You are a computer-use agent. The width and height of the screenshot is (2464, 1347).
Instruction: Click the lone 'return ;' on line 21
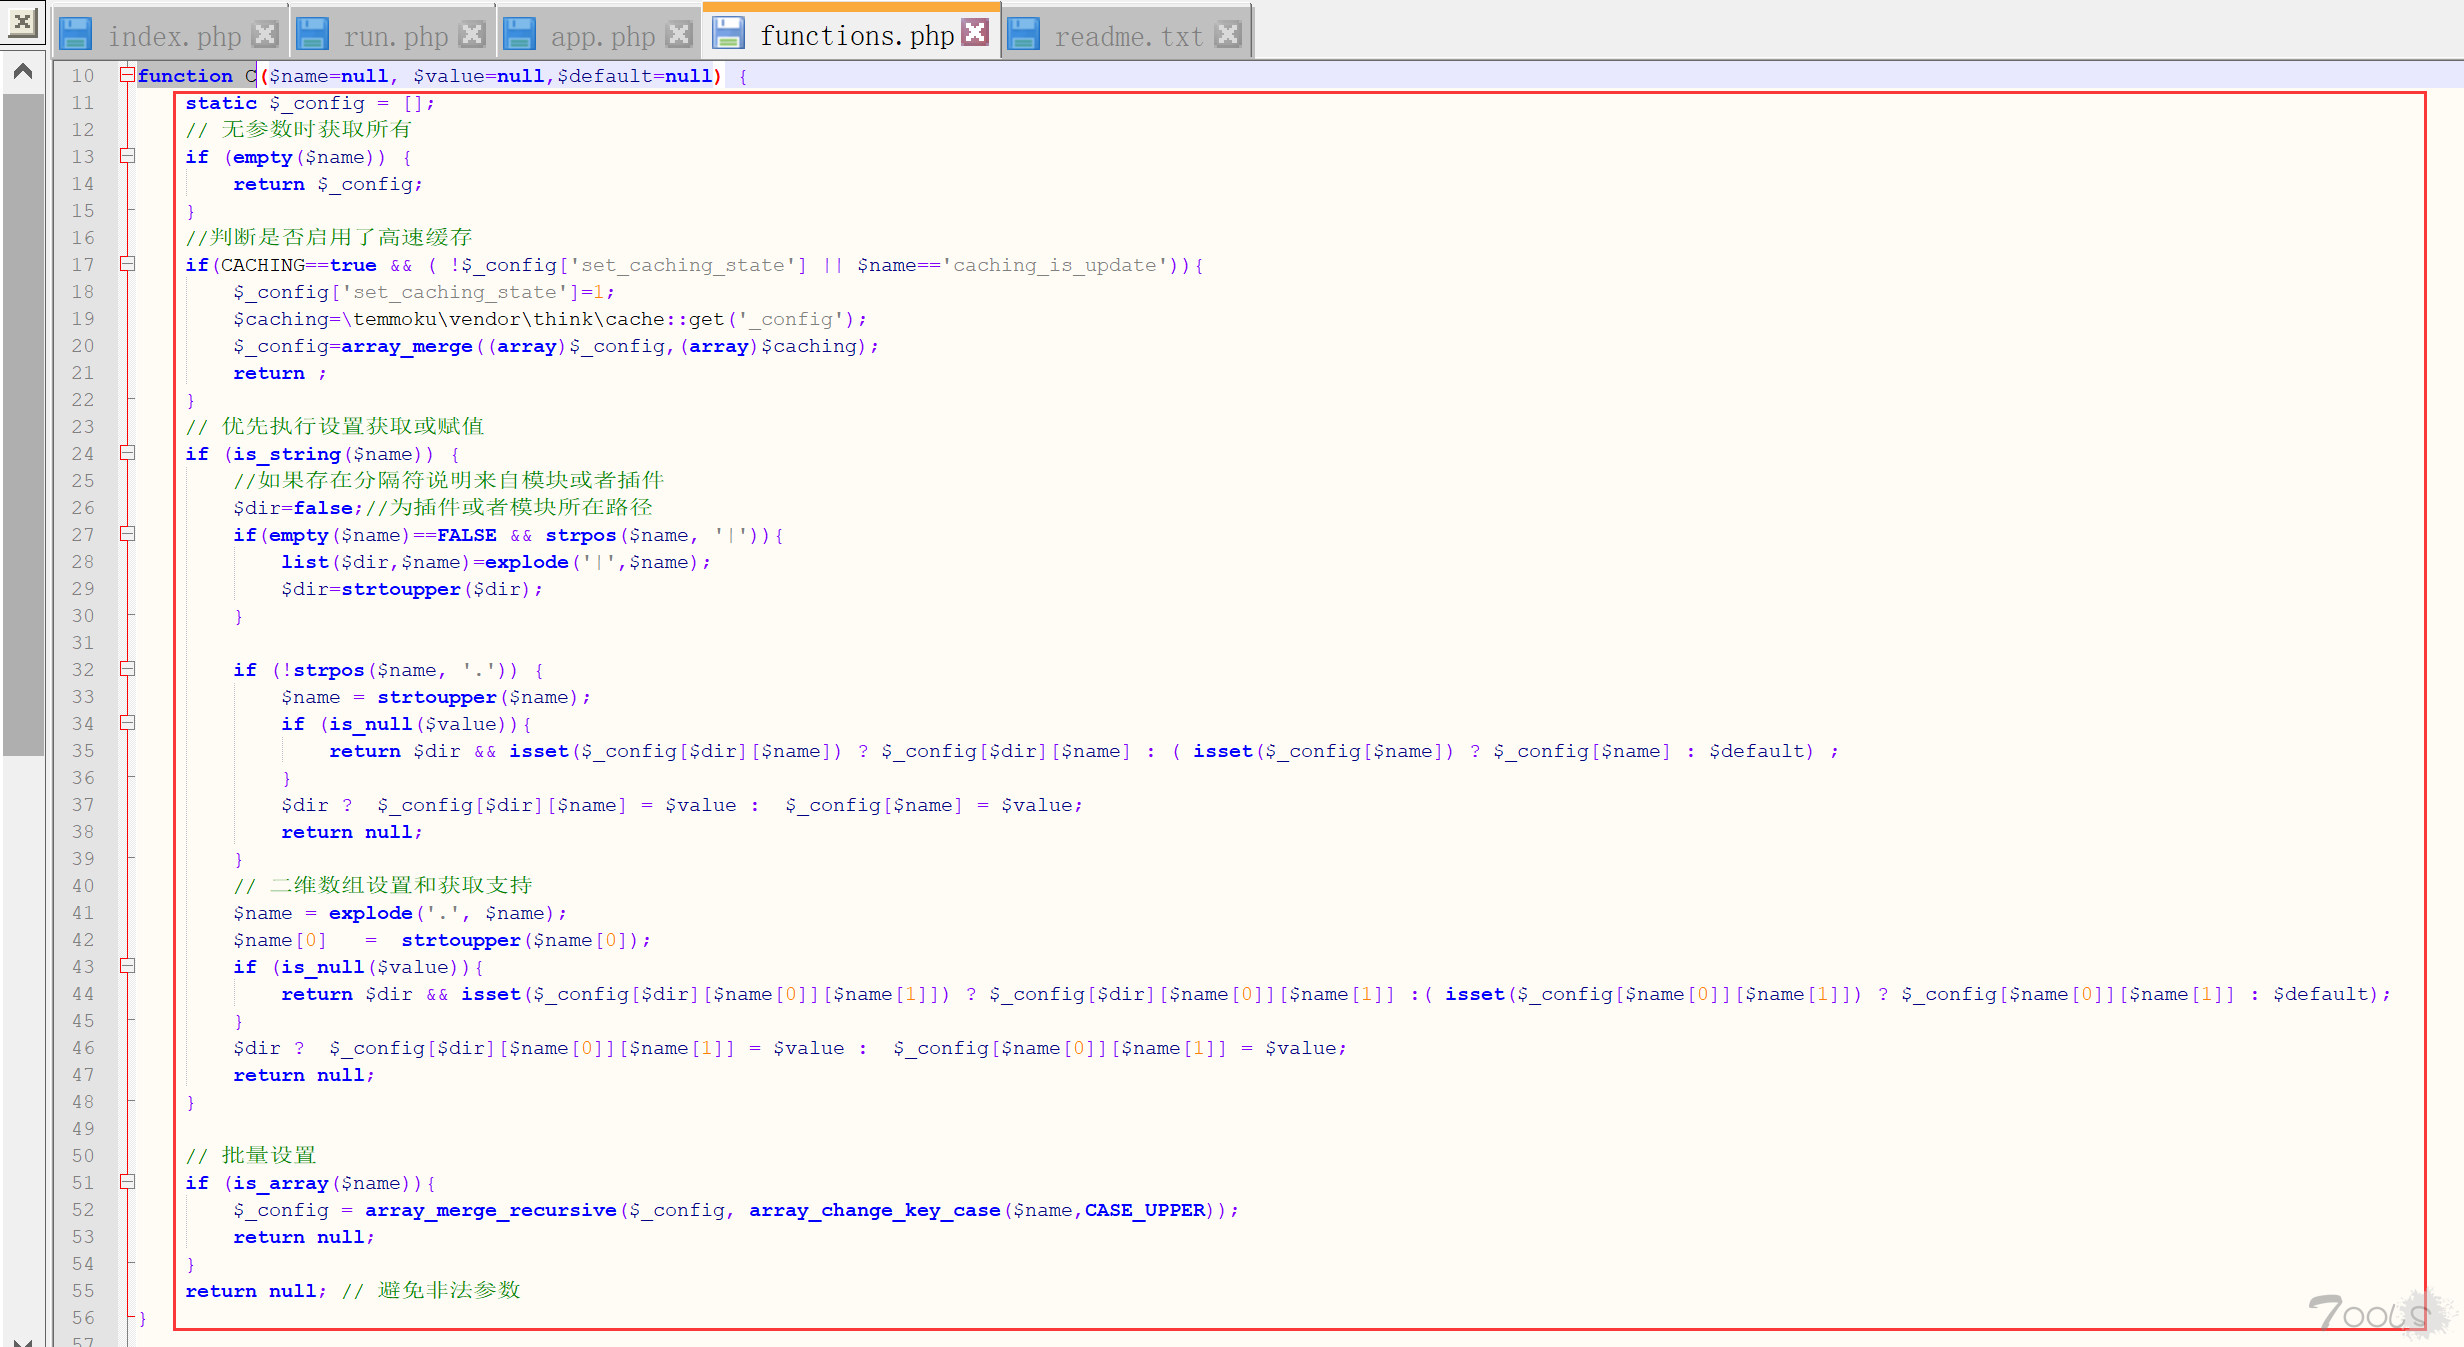pyautogui.click(x=280, y=373)
